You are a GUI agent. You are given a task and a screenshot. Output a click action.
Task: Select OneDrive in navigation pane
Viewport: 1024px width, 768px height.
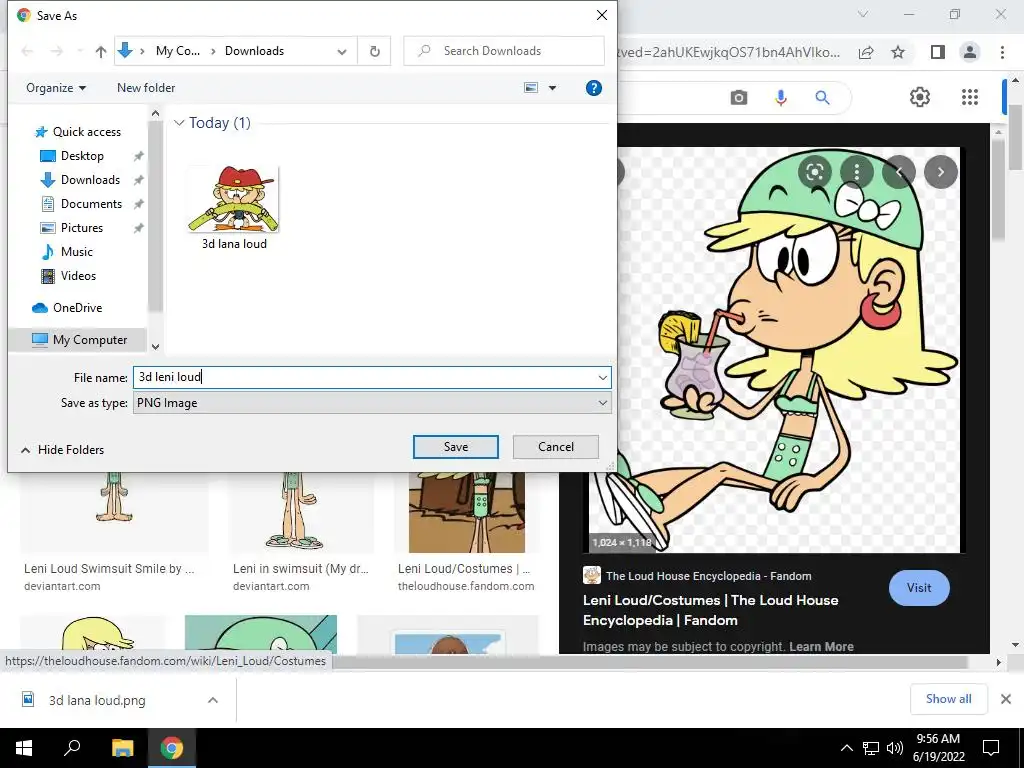(77, 308)
